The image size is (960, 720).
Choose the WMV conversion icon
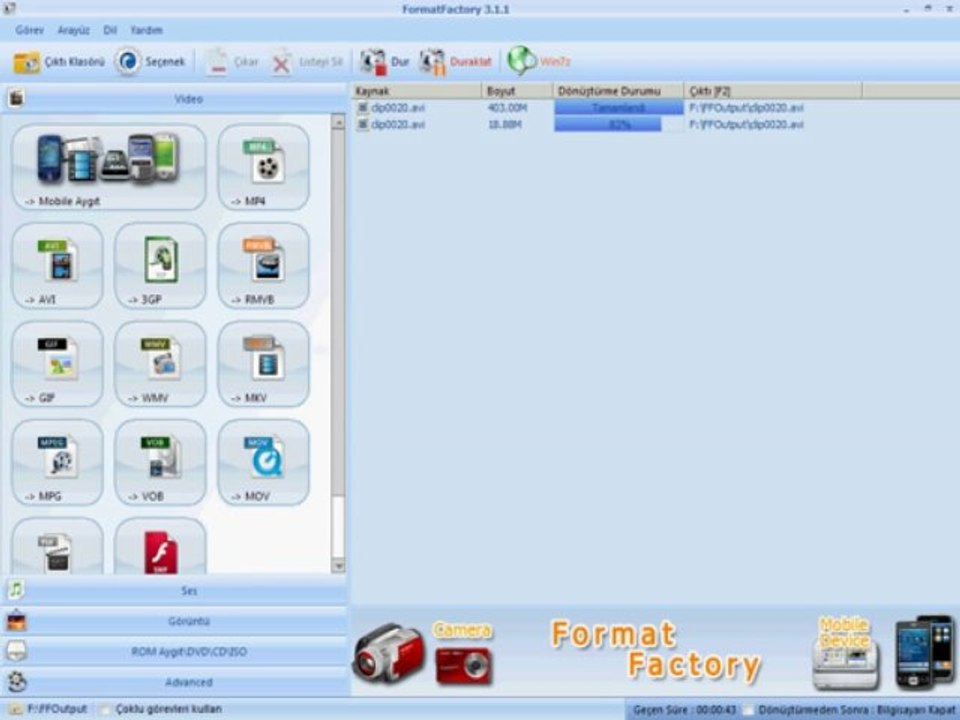(x=160, y=364)
